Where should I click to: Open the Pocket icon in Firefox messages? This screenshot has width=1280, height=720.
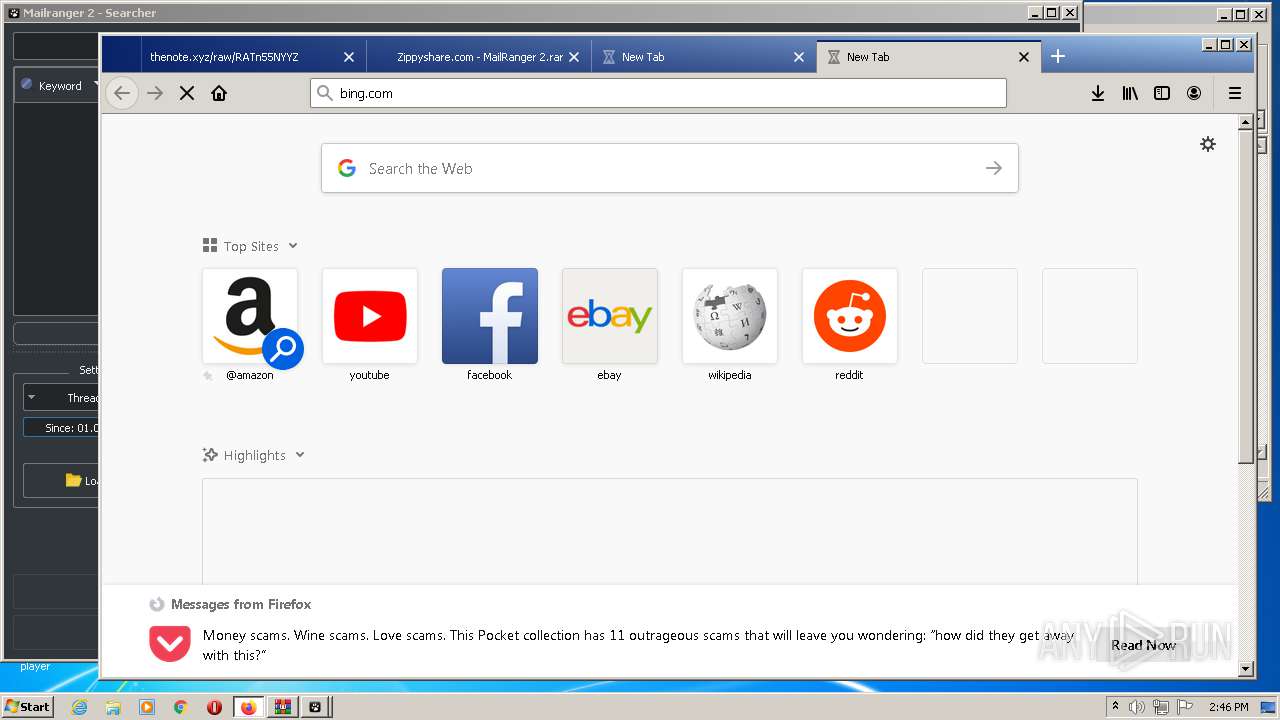(x=170, y=644)
